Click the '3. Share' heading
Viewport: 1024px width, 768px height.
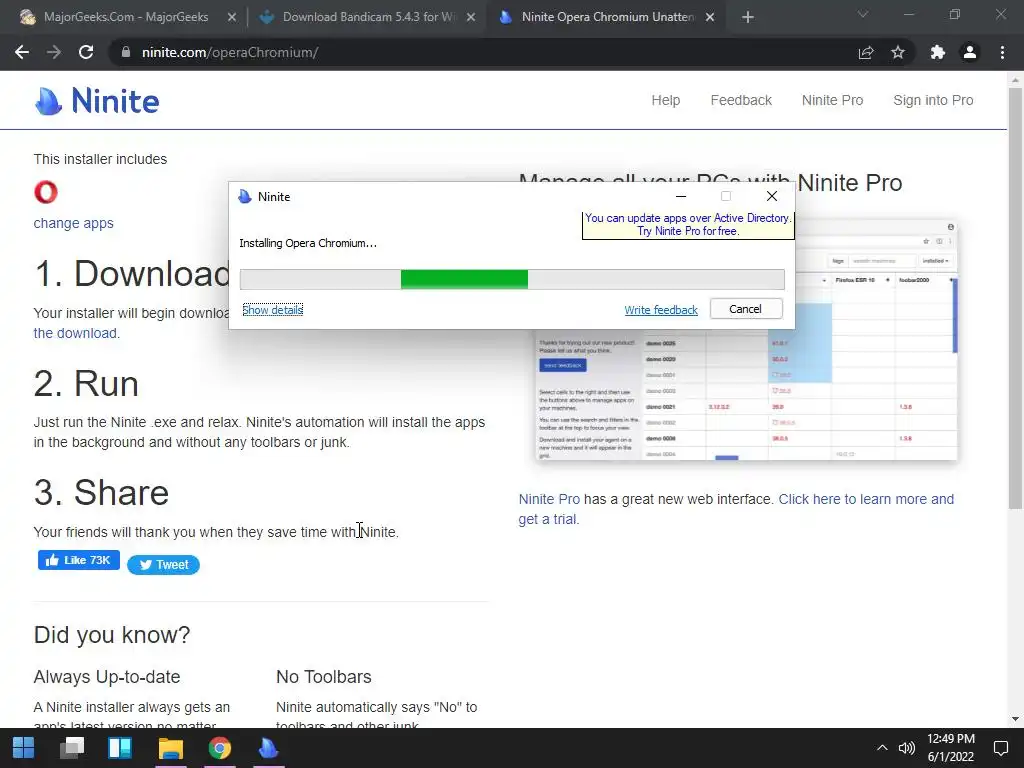pos(101,492)
